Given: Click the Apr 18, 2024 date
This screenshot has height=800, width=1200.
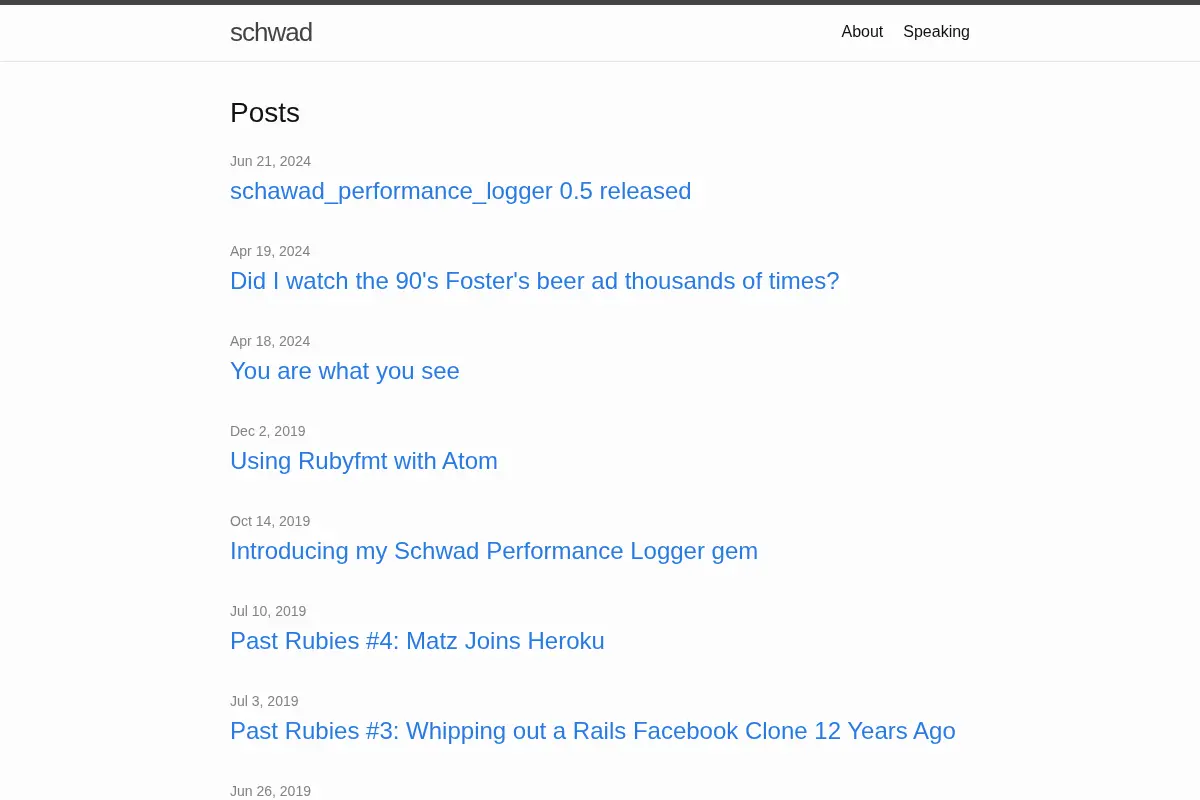Looking at the screenshot, I should point(270,341).
